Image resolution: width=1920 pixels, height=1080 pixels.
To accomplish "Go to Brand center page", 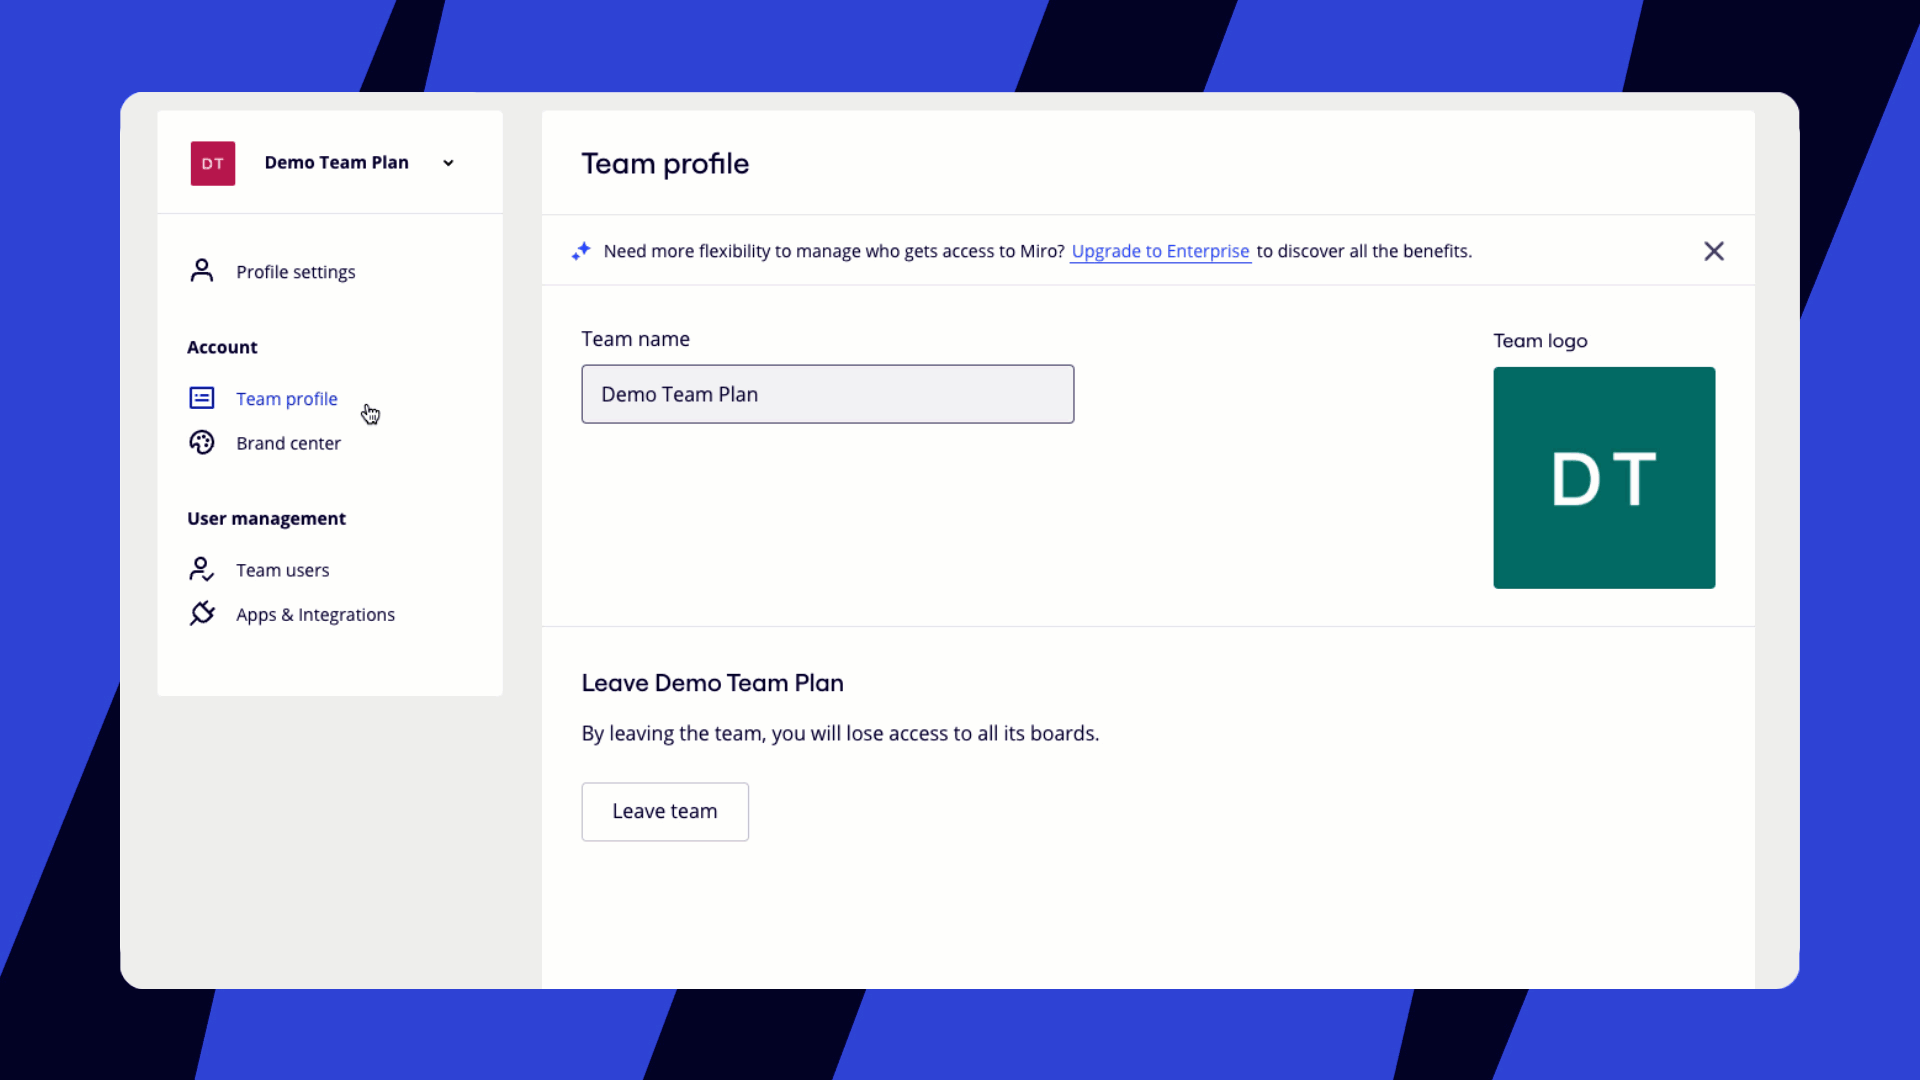I will pos(288,443).
